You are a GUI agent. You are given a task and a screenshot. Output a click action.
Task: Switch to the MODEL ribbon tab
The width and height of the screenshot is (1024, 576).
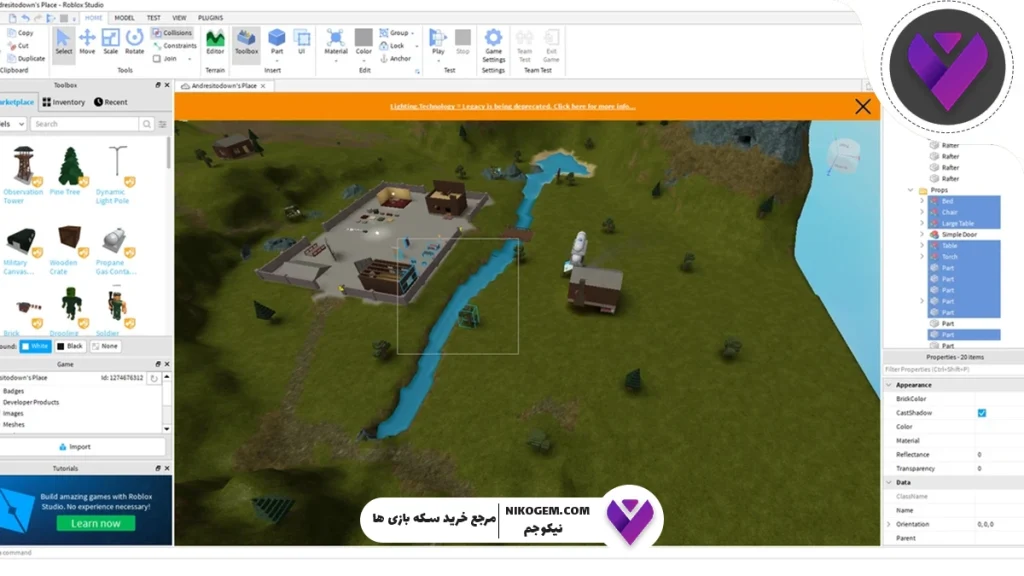tap(124, 18)
